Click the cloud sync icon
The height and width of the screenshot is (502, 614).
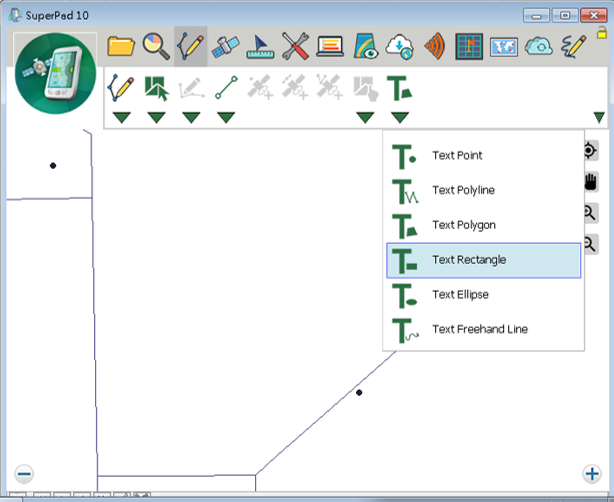[538, 47]
